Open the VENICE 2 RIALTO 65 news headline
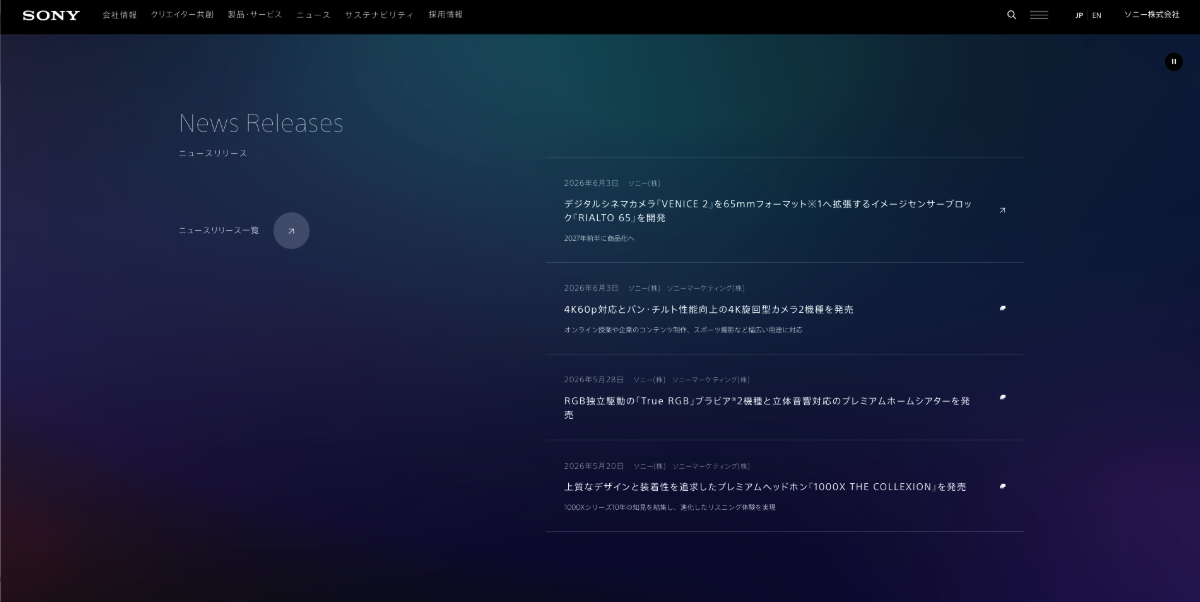The image size is (1200, 602). [767, 210]
